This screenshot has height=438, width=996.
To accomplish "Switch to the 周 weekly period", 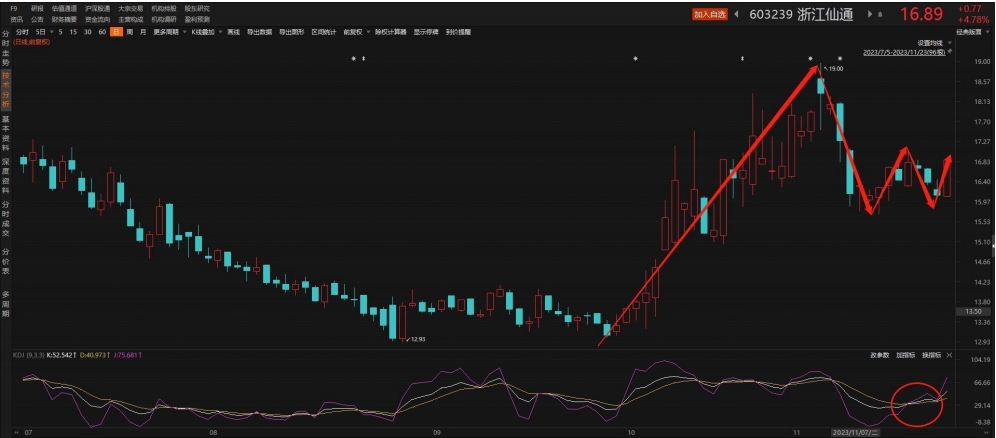I will click(130, 32).
